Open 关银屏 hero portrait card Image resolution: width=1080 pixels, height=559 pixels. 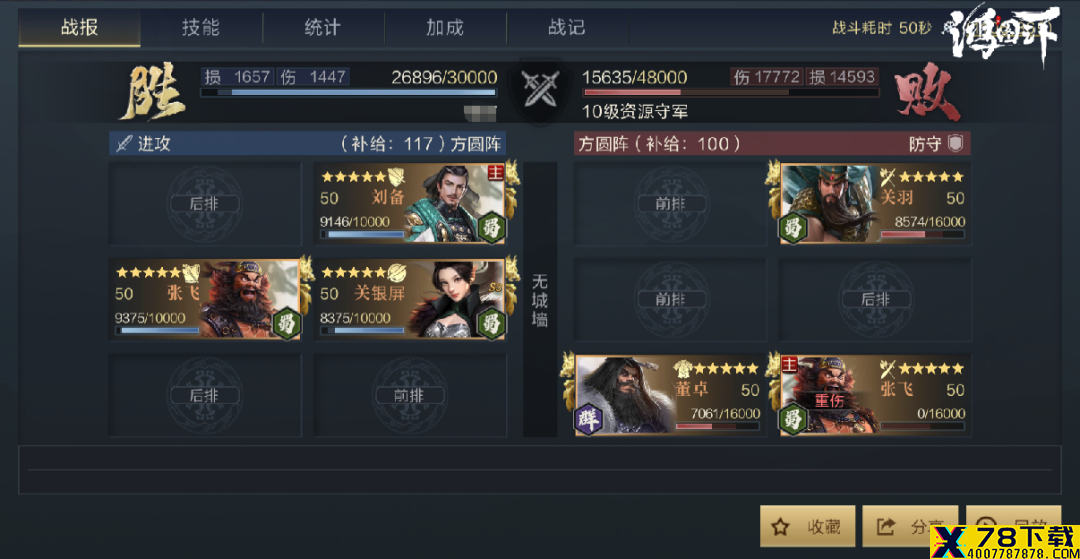tap(410, 299)
